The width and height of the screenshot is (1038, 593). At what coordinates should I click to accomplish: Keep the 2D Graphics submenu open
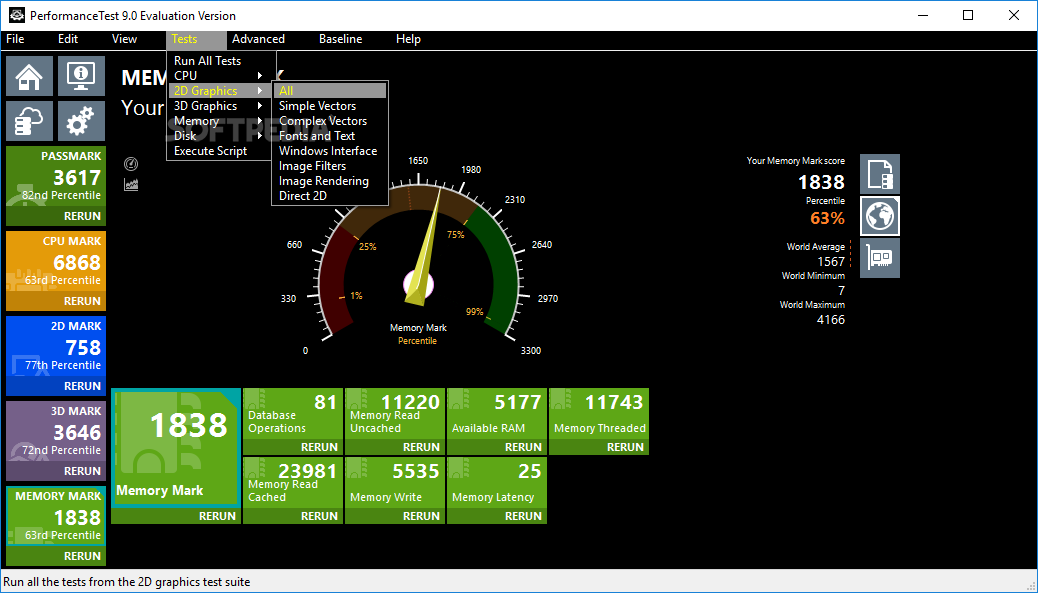click(x=220, y=91)
